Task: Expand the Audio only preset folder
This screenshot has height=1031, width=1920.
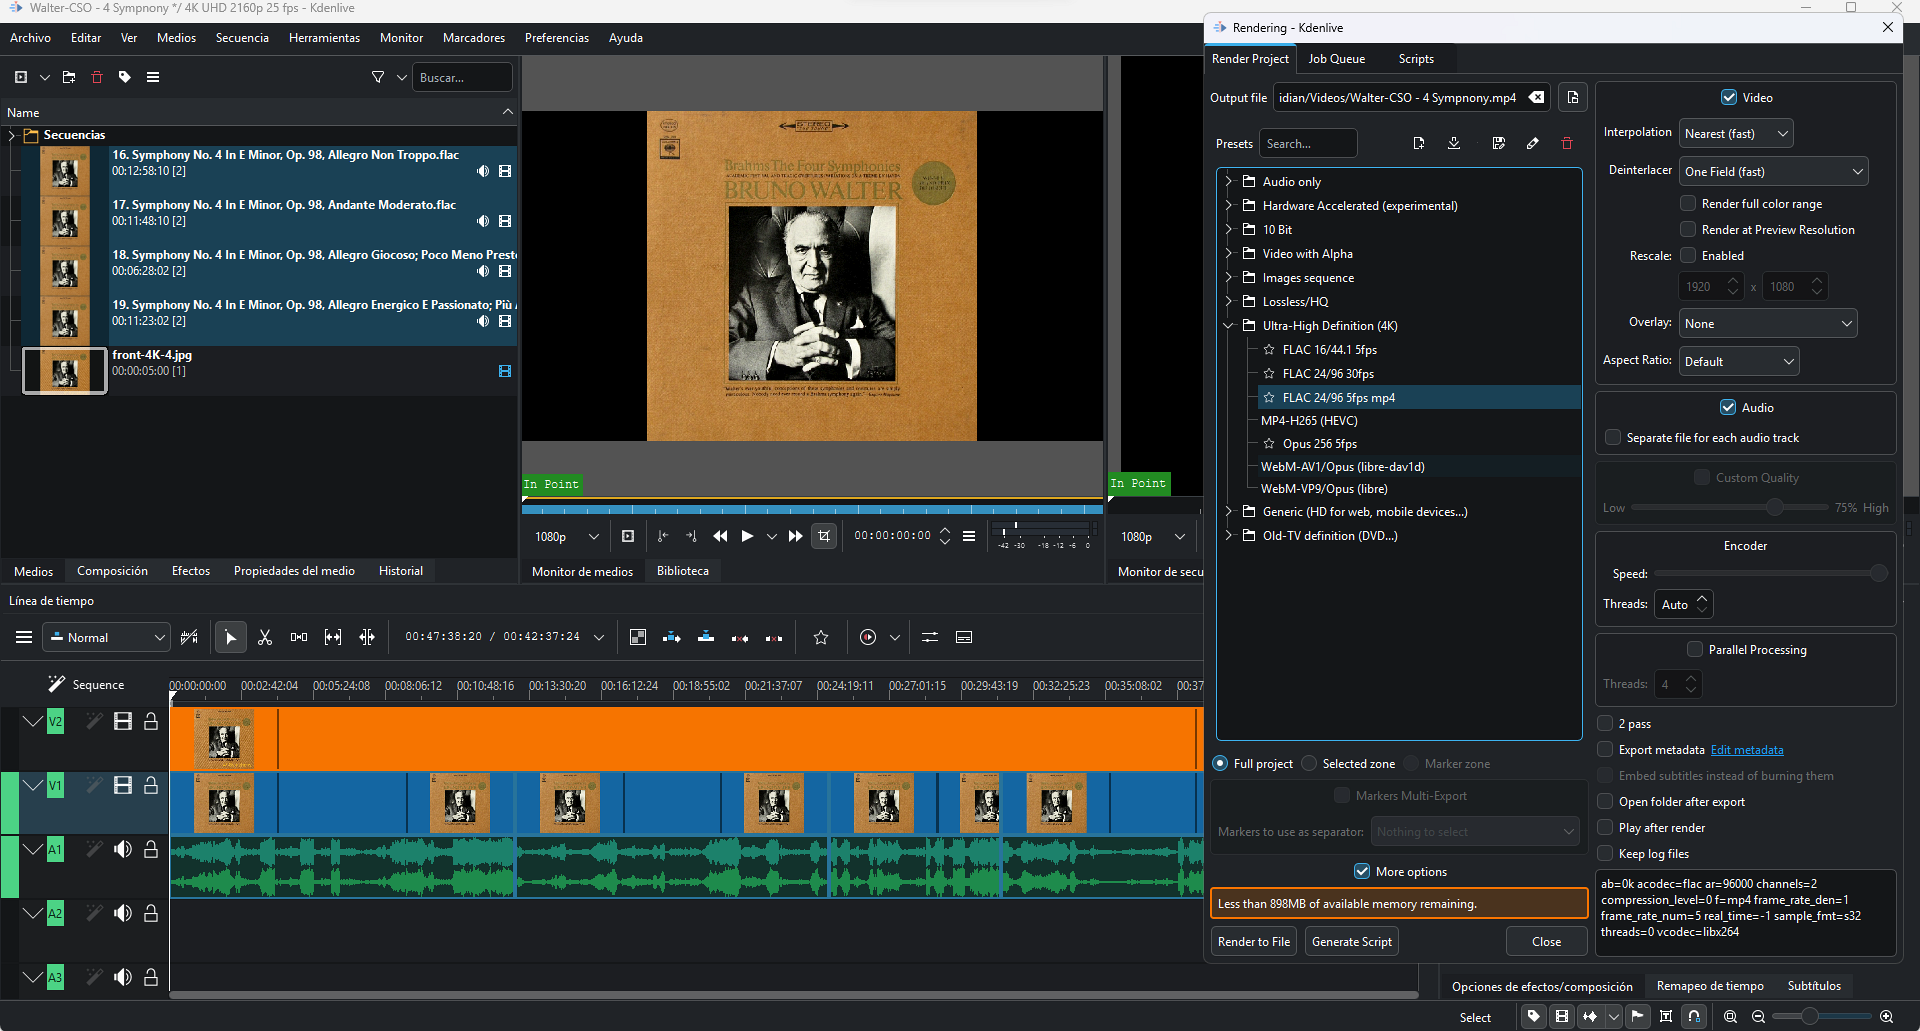Action: 1229,181
